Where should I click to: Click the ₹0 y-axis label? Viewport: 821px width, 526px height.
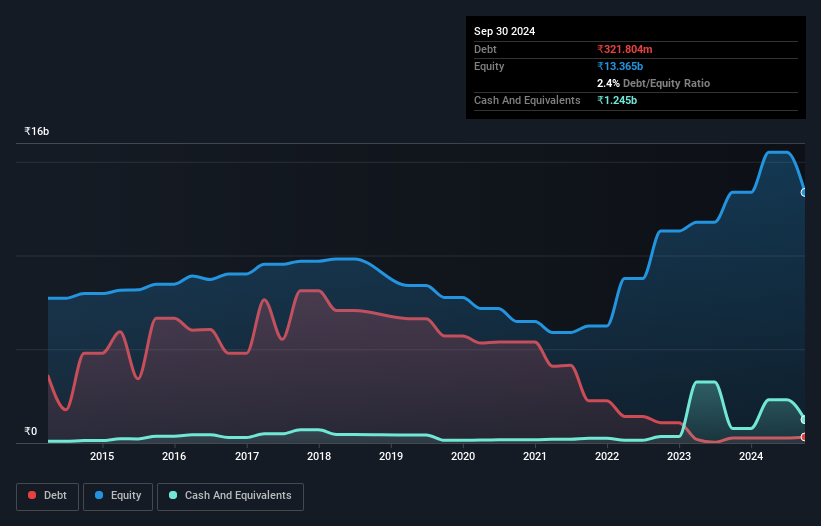31,431
